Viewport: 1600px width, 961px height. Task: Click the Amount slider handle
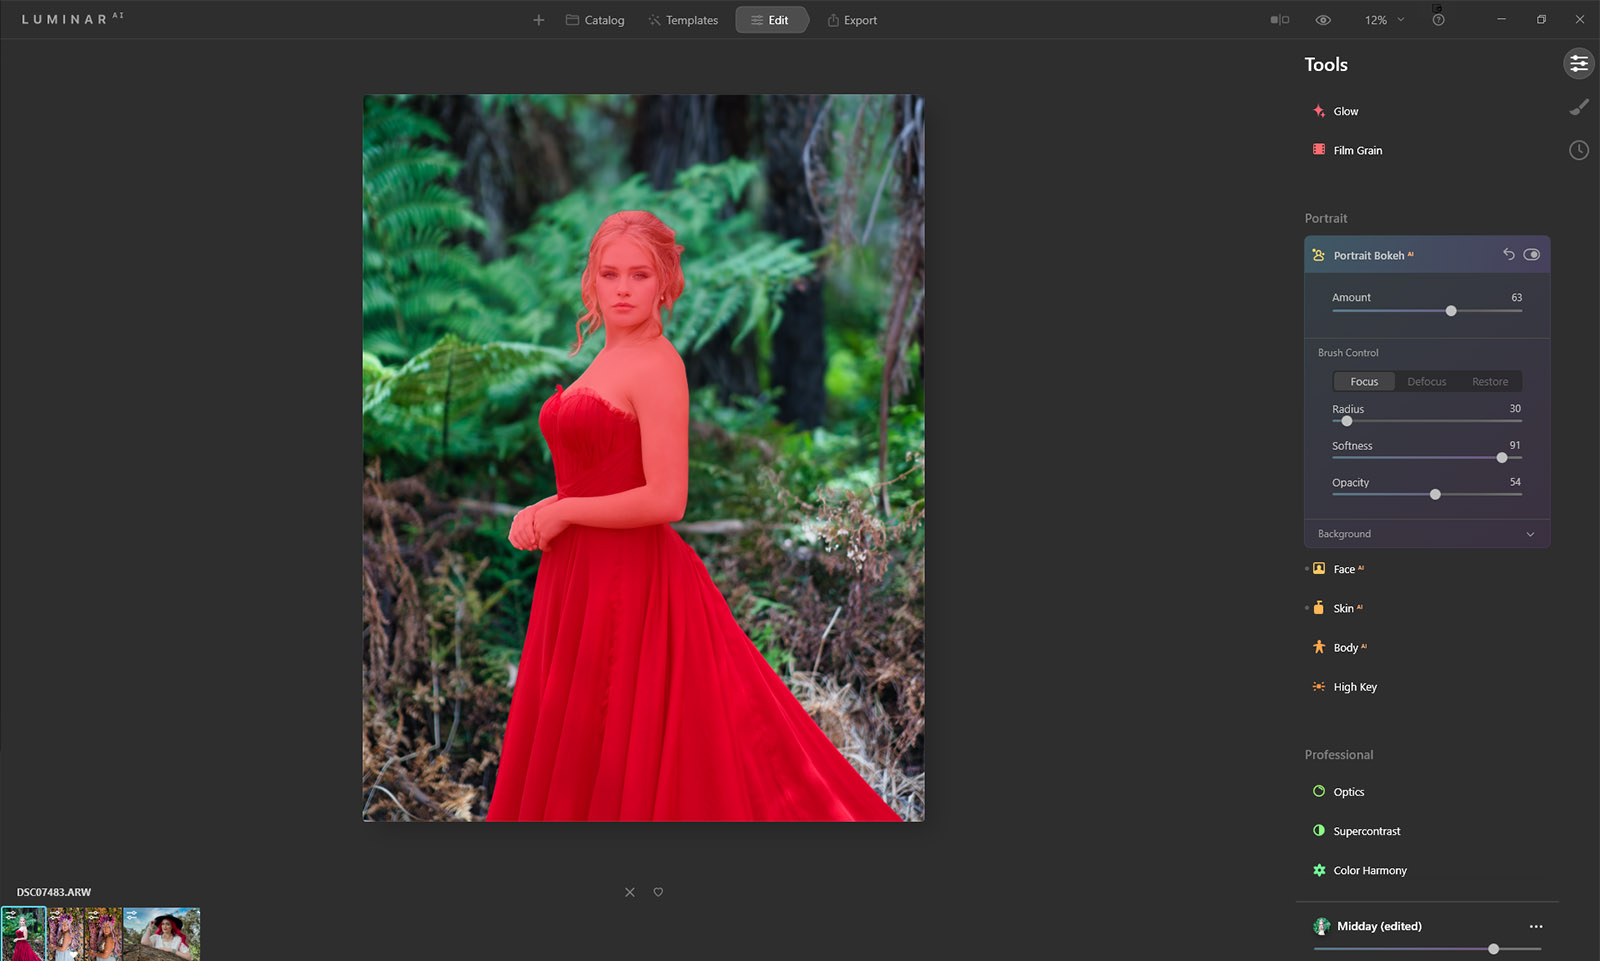pos(1451,311)
